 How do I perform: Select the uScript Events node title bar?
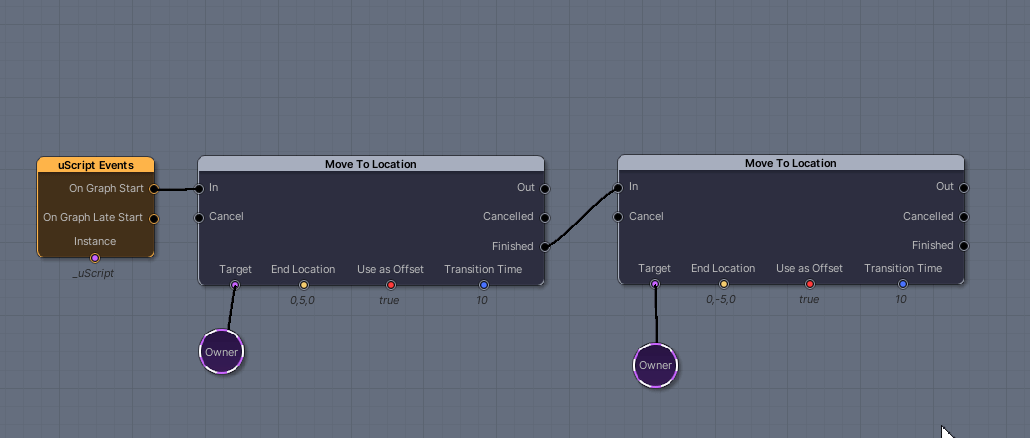[x=96, y=165]
